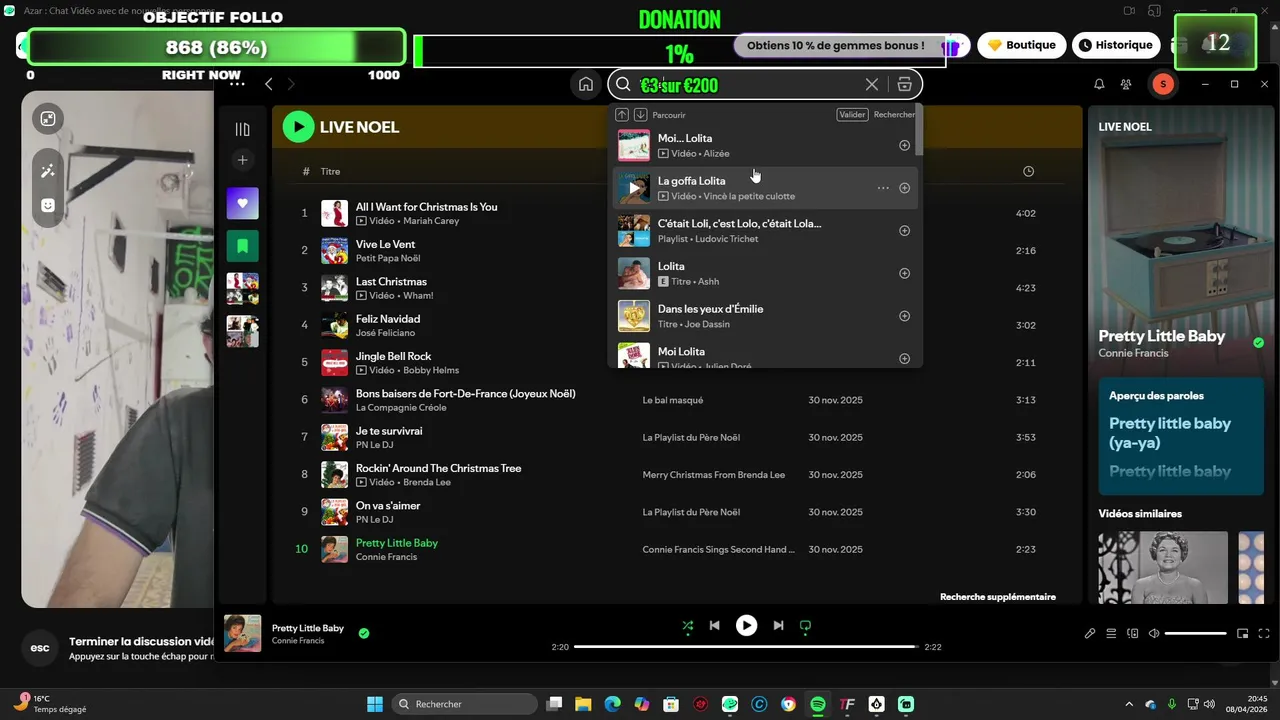Play the LIVE NOEL playlist
The image size is (1280, 720).
point(298,127)
